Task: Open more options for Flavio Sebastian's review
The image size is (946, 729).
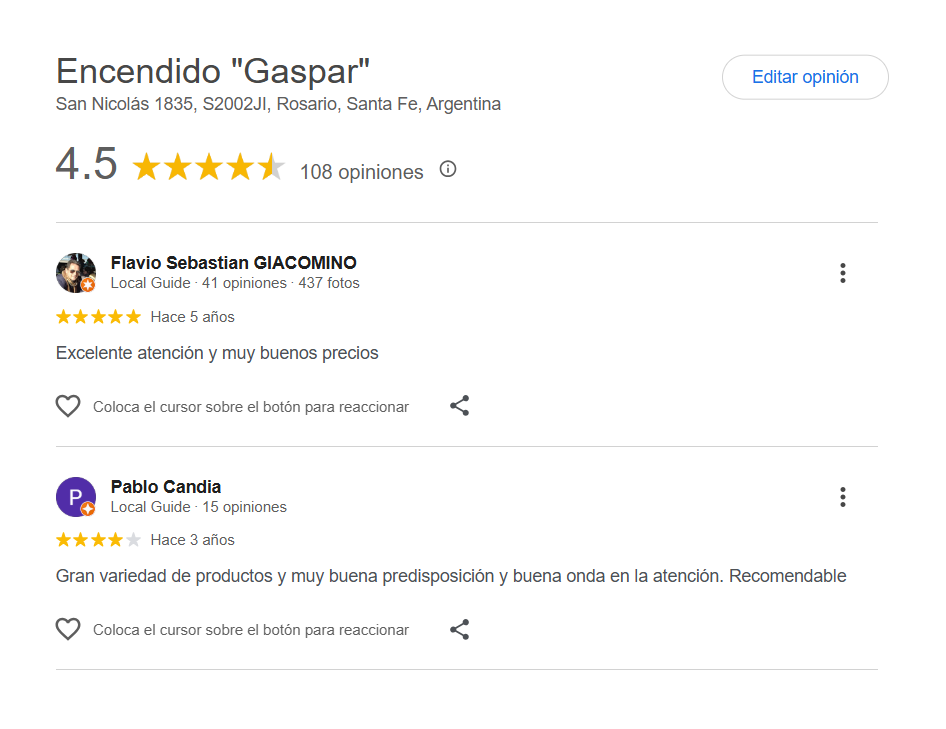Action: pyautogui.click(x=843, y=273)
